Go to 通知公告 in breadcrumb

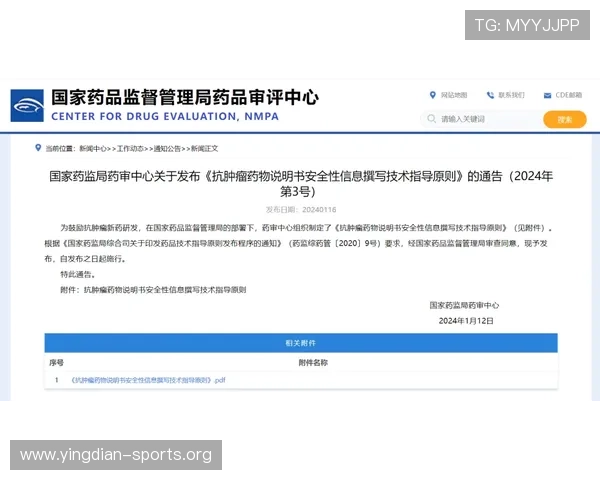(x=167, y=149)
